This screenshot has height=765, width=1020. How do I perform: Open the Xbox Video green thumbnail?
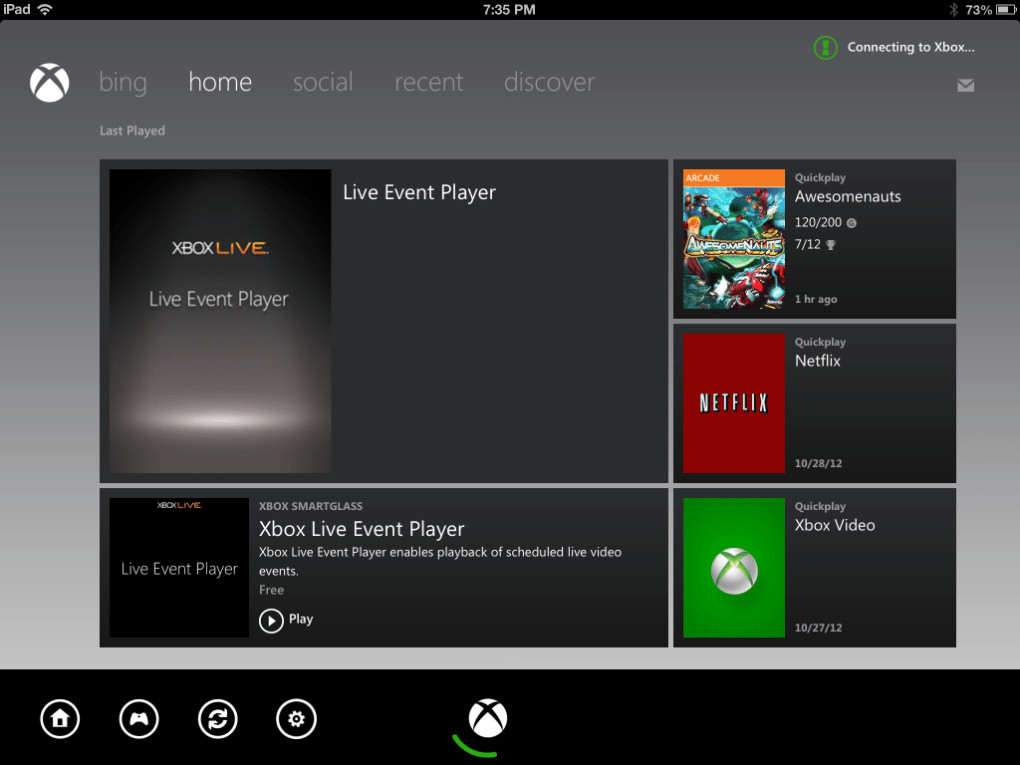point(734,567)
